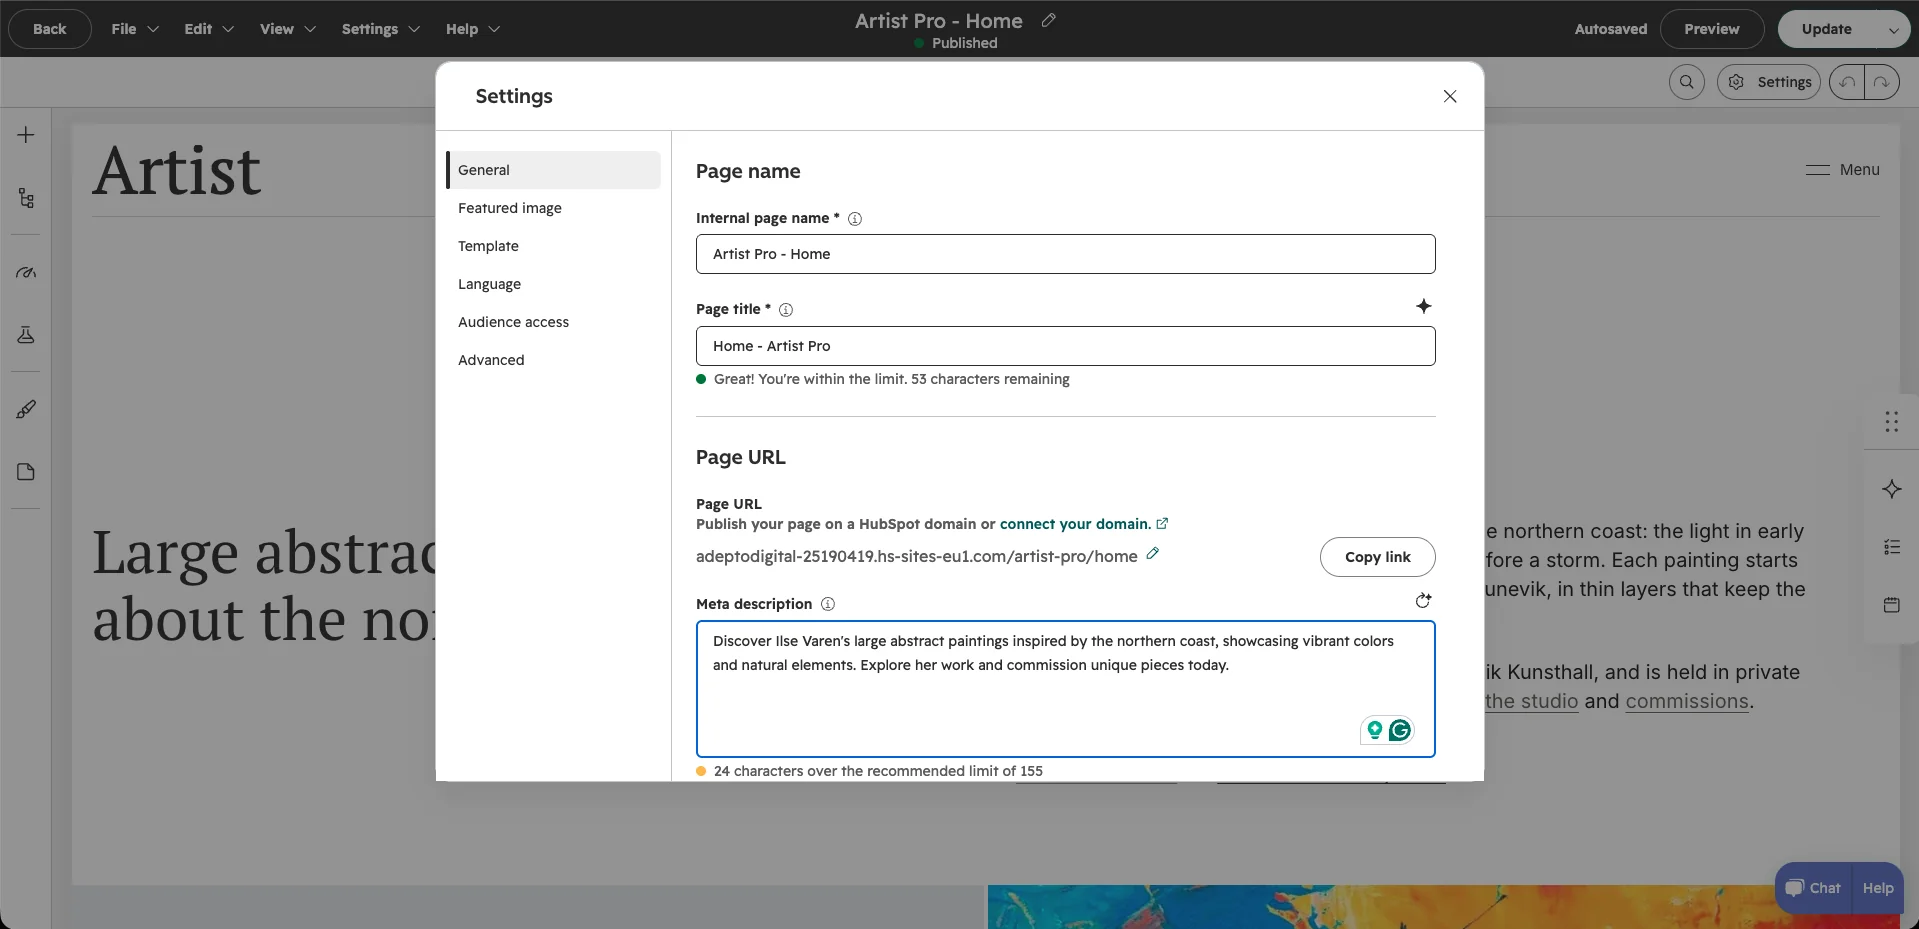Close the Settings dialog
Screen dimensions: 1919x929
1450,96
